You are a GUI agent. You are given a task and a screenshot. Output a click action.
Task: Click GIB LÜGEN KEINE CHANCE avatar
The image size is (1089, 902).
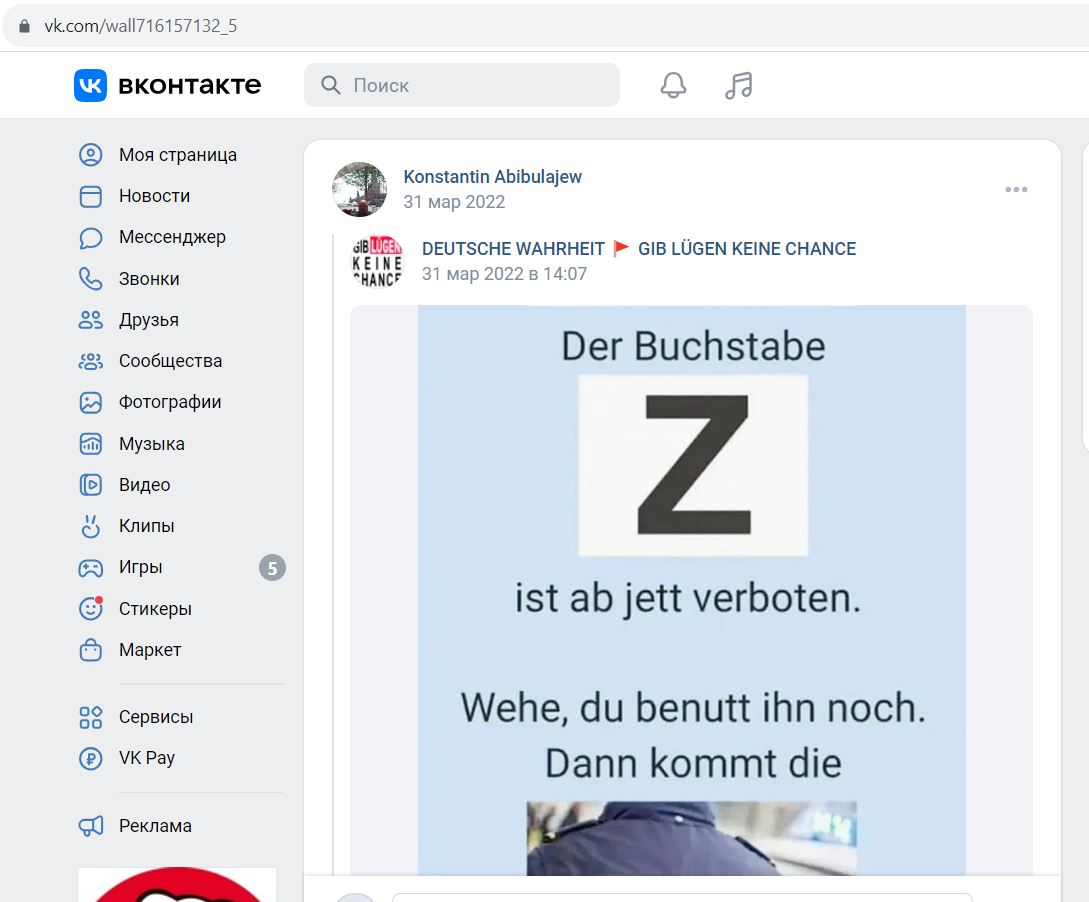point(377,261)
